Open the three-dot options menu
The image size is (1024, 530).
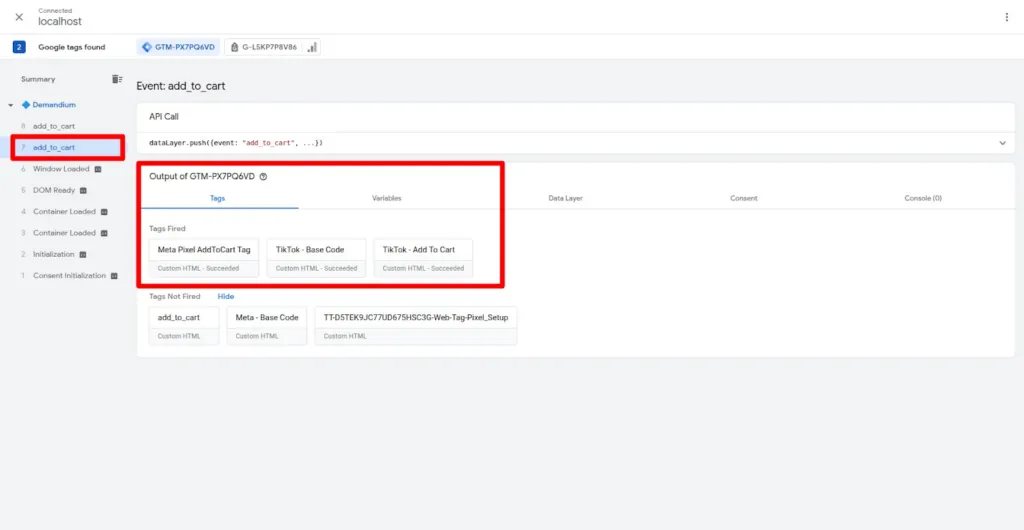pyautogui.click(x=1006, y=18)
